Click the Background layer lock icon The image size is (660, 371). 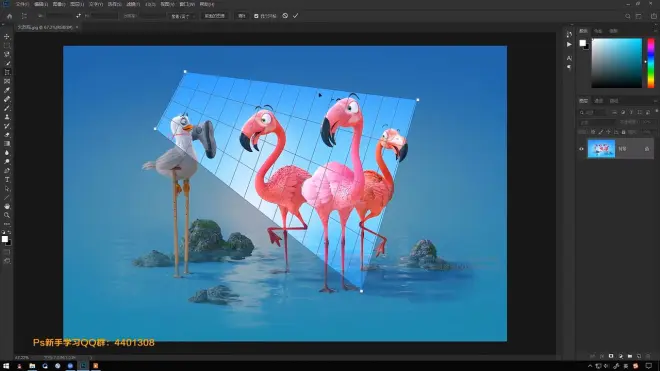pyautogui.click(x=647, y=149)
